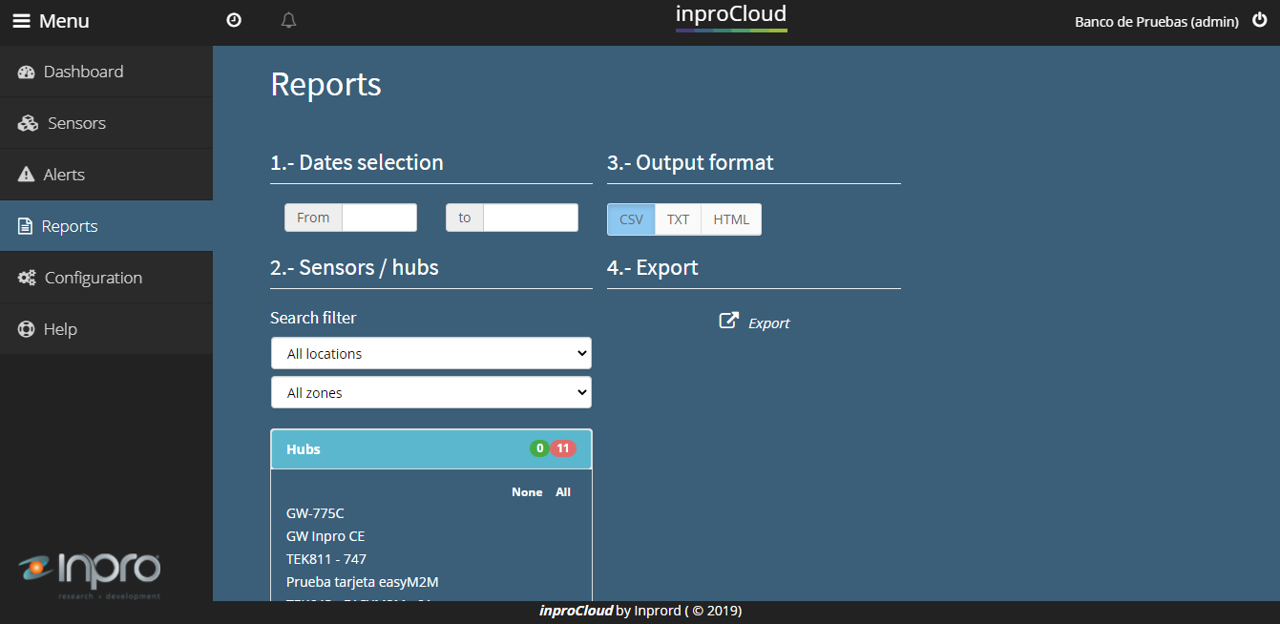Select CSV output format
The width and height of the screenshot is (1280, 624).
(x=631, y=220)
